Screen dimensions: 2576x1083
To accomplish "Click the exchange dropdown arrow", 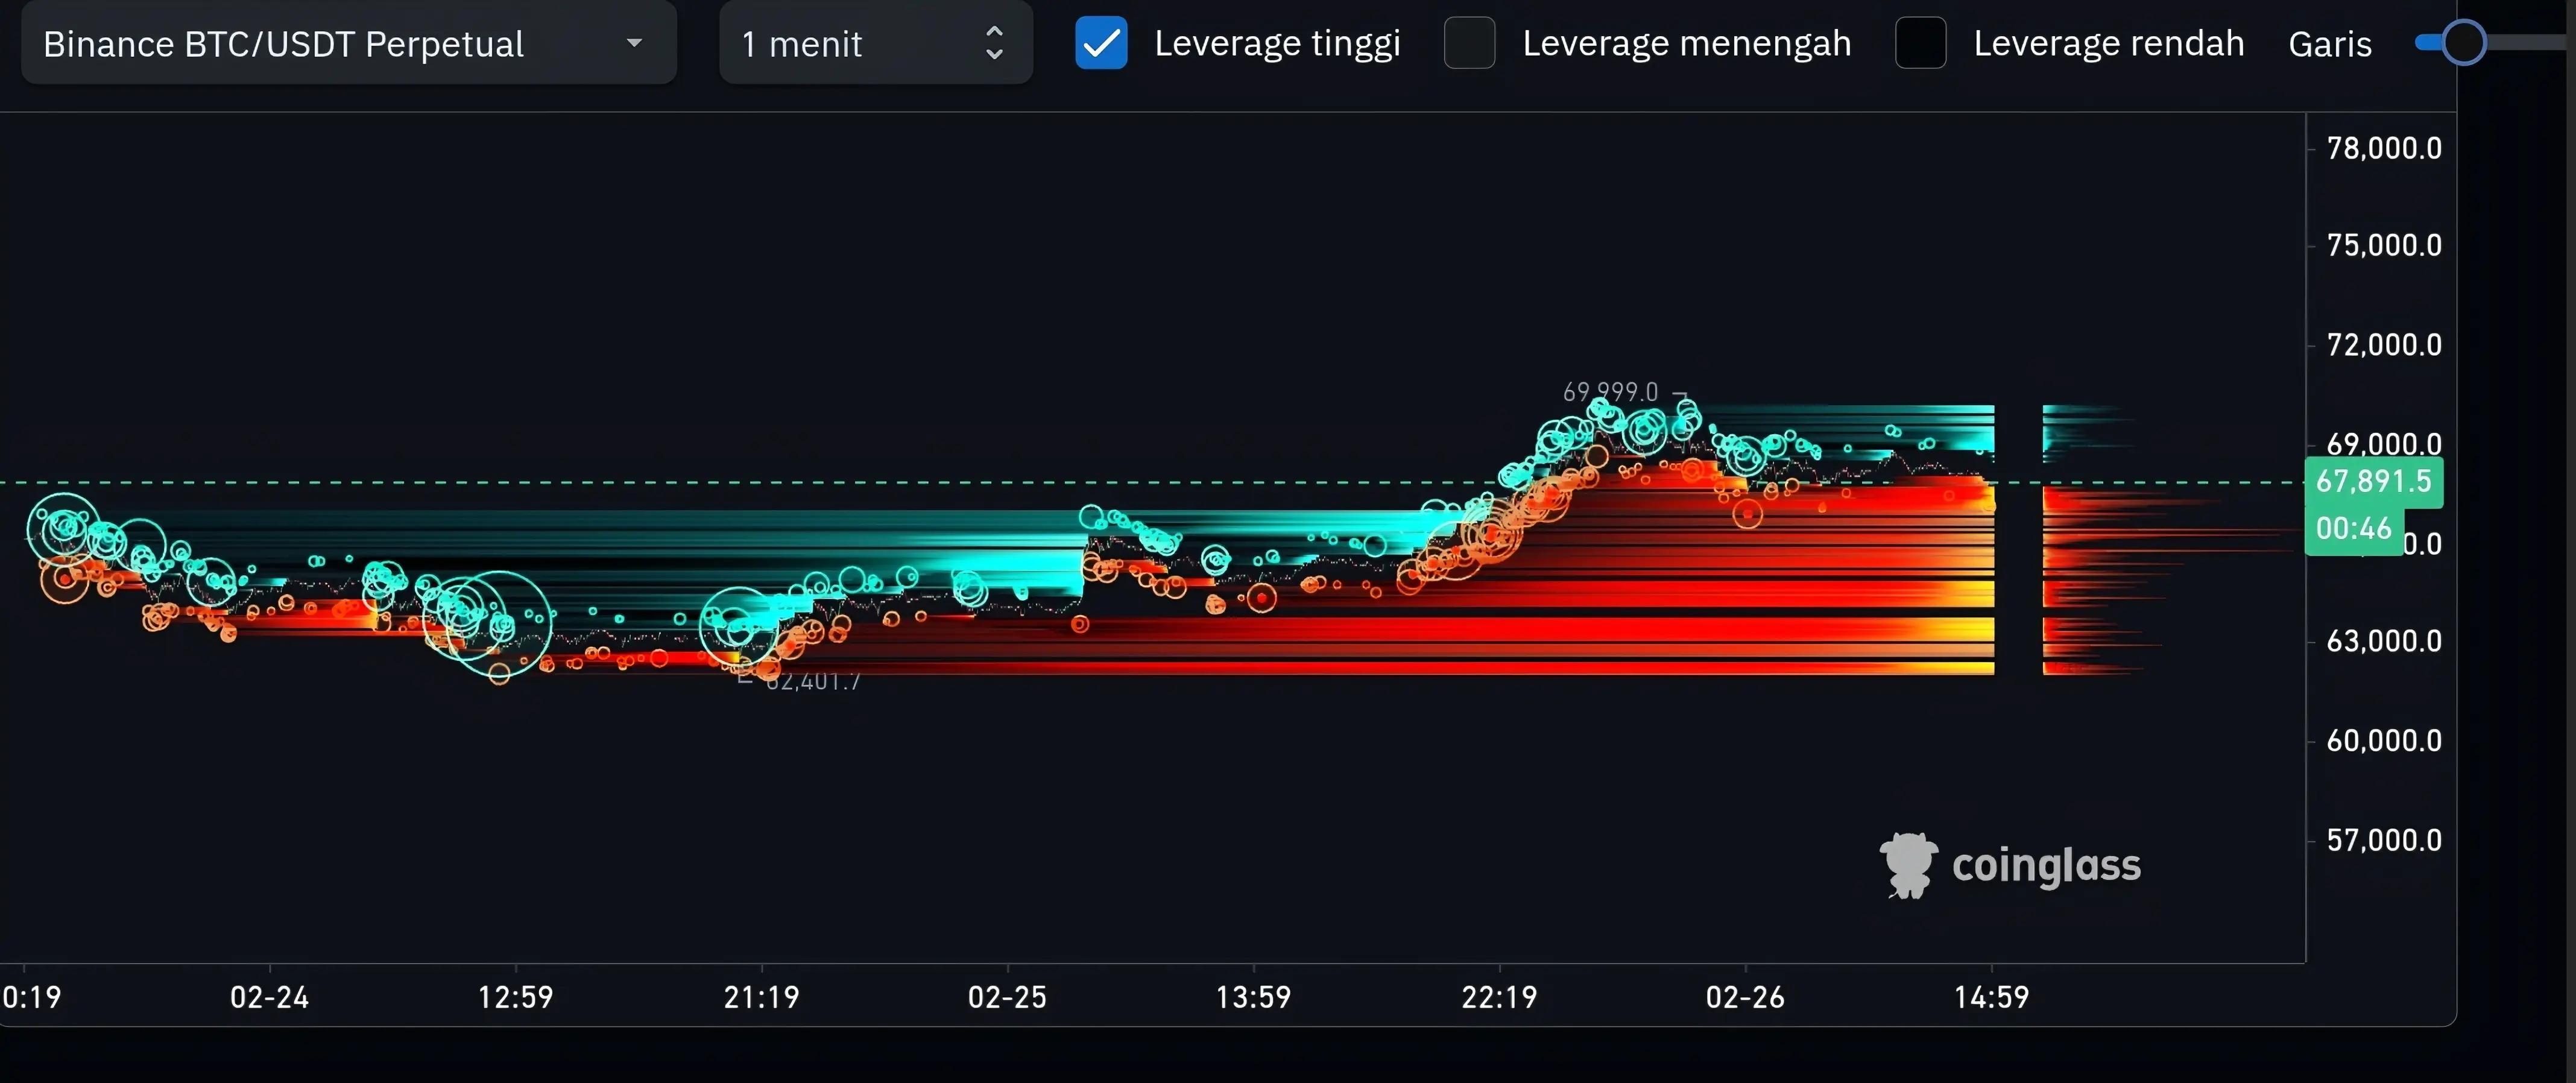I will click(634, 43).
